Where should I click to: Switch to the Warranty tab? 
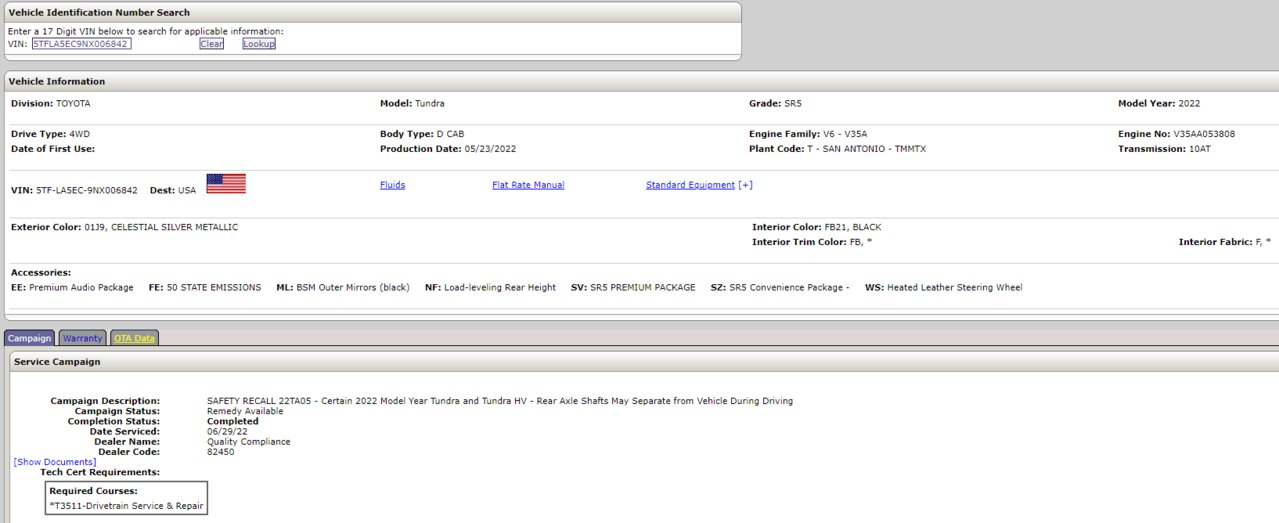83,338
